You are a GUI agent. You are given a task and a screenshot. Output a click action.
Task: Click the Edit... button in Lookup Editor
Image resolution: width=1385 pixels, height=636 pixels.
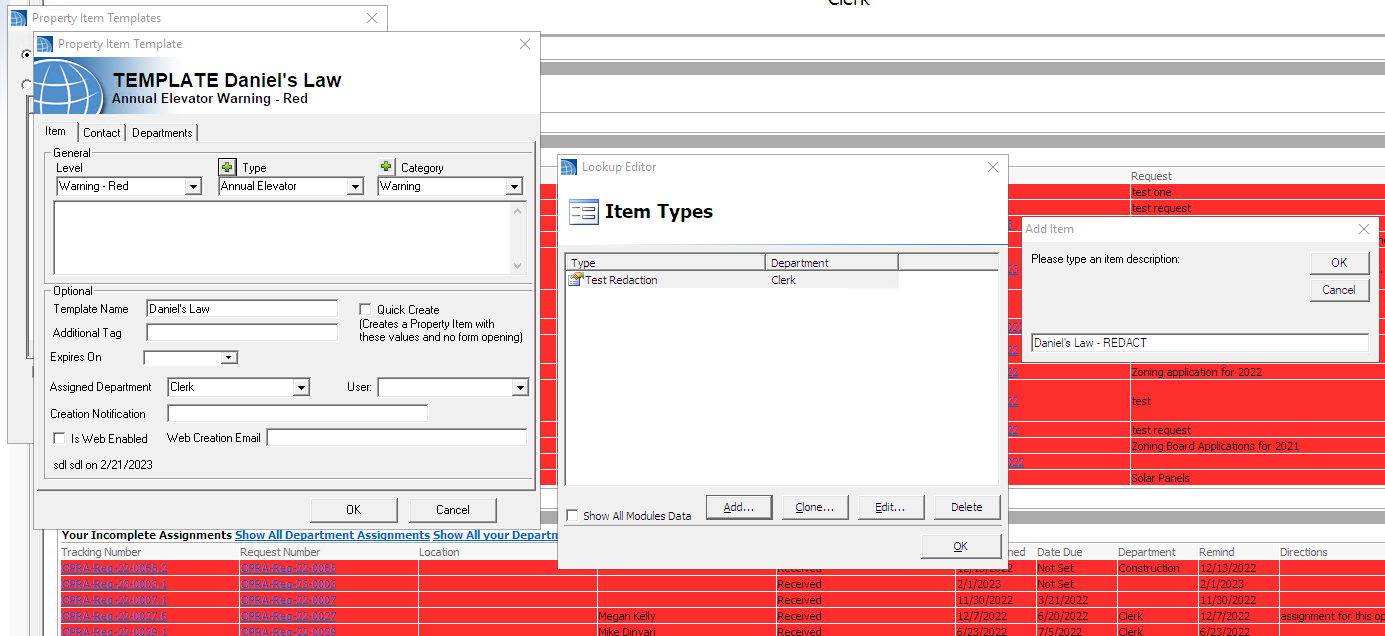891,507
